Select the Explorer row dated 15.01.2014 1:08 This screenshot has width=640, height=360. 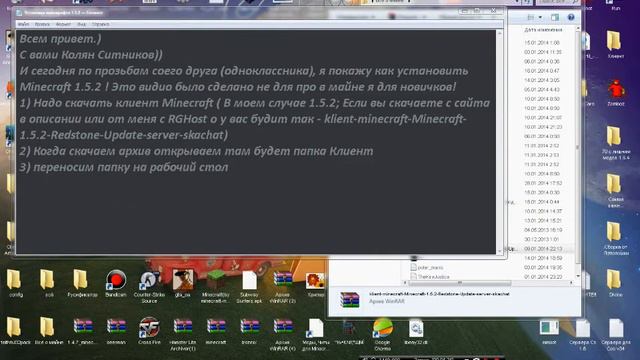[542, 42]
